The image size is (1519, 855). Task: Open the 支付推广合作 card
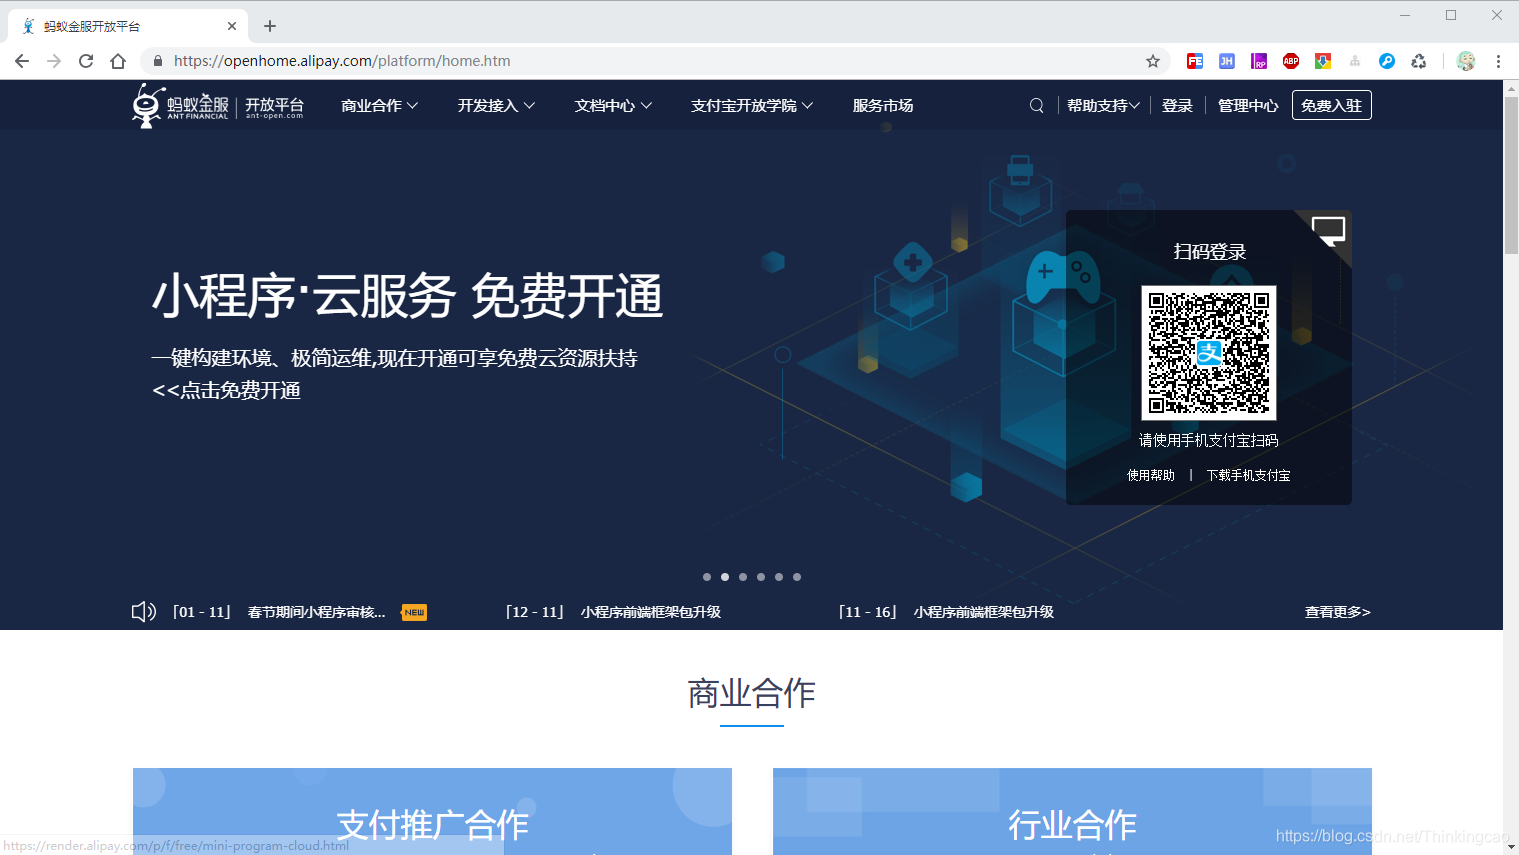[432, 812]
